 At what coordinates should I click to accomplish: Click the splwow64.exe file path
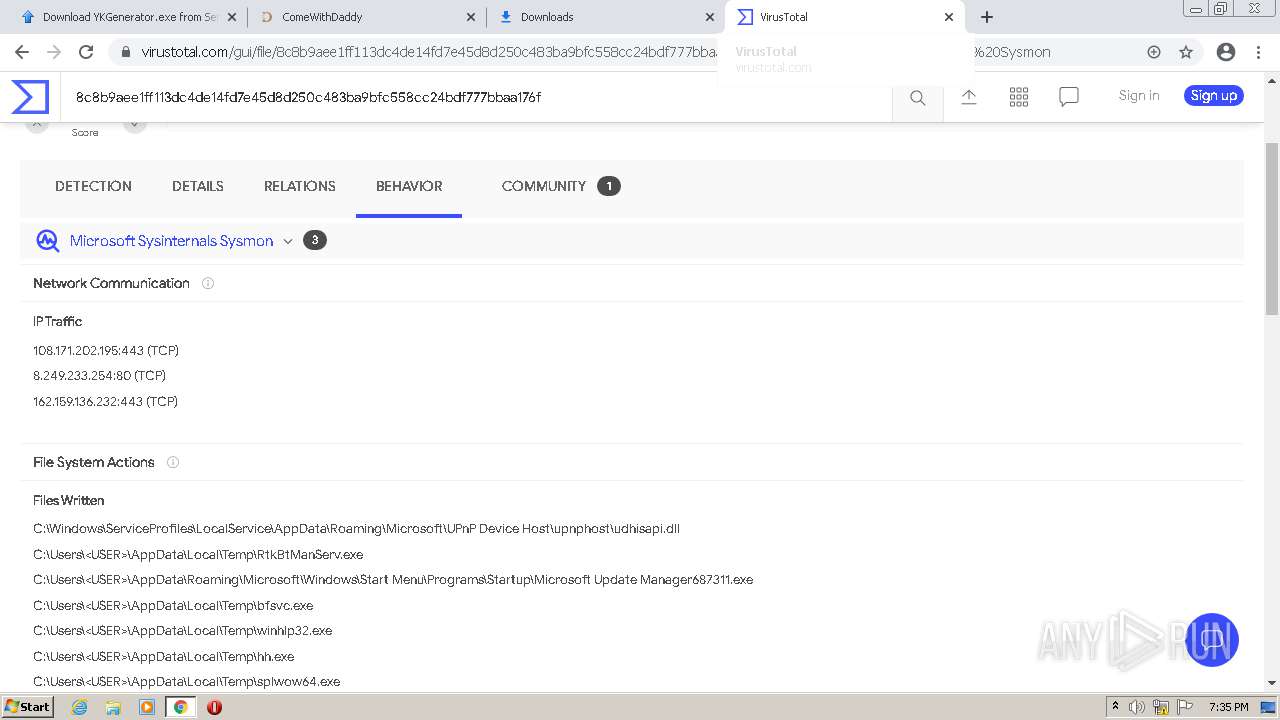187,681
